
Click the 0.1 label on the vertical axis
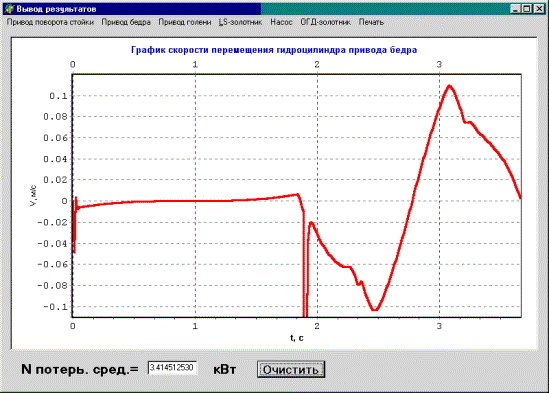tap(58, 96)
